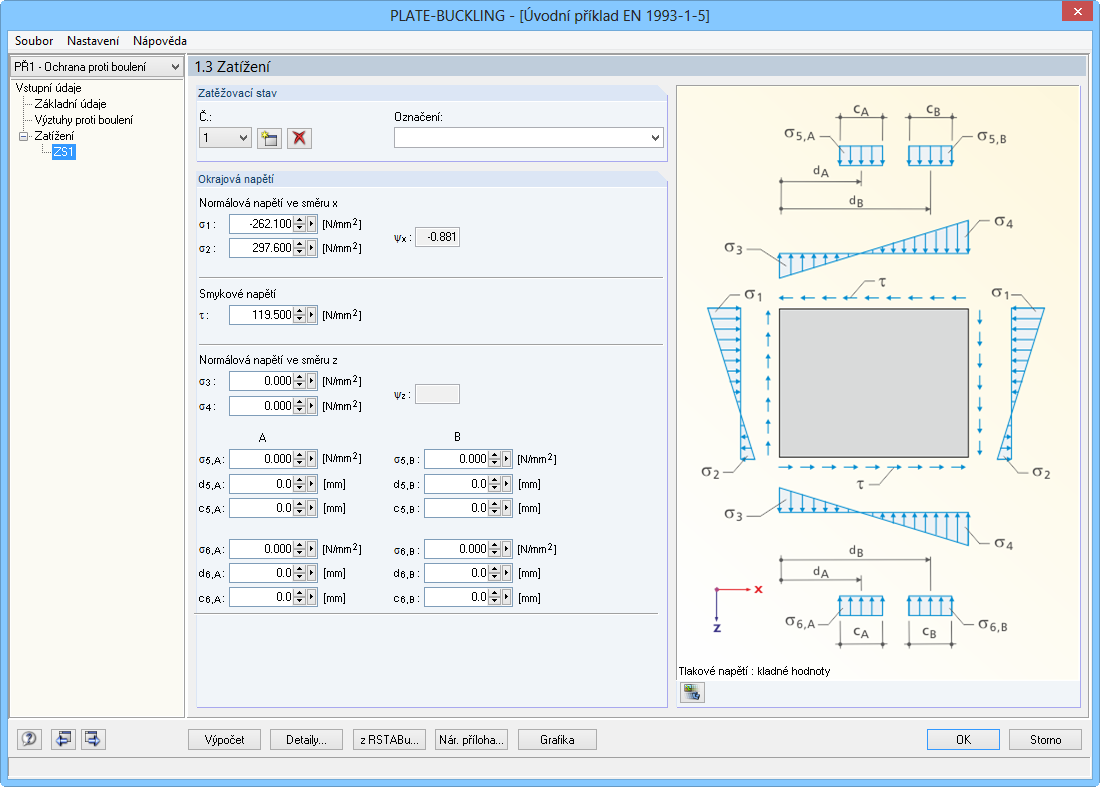Open arrow menu next to σ6,A field
1100x787 pixels.
312,549
